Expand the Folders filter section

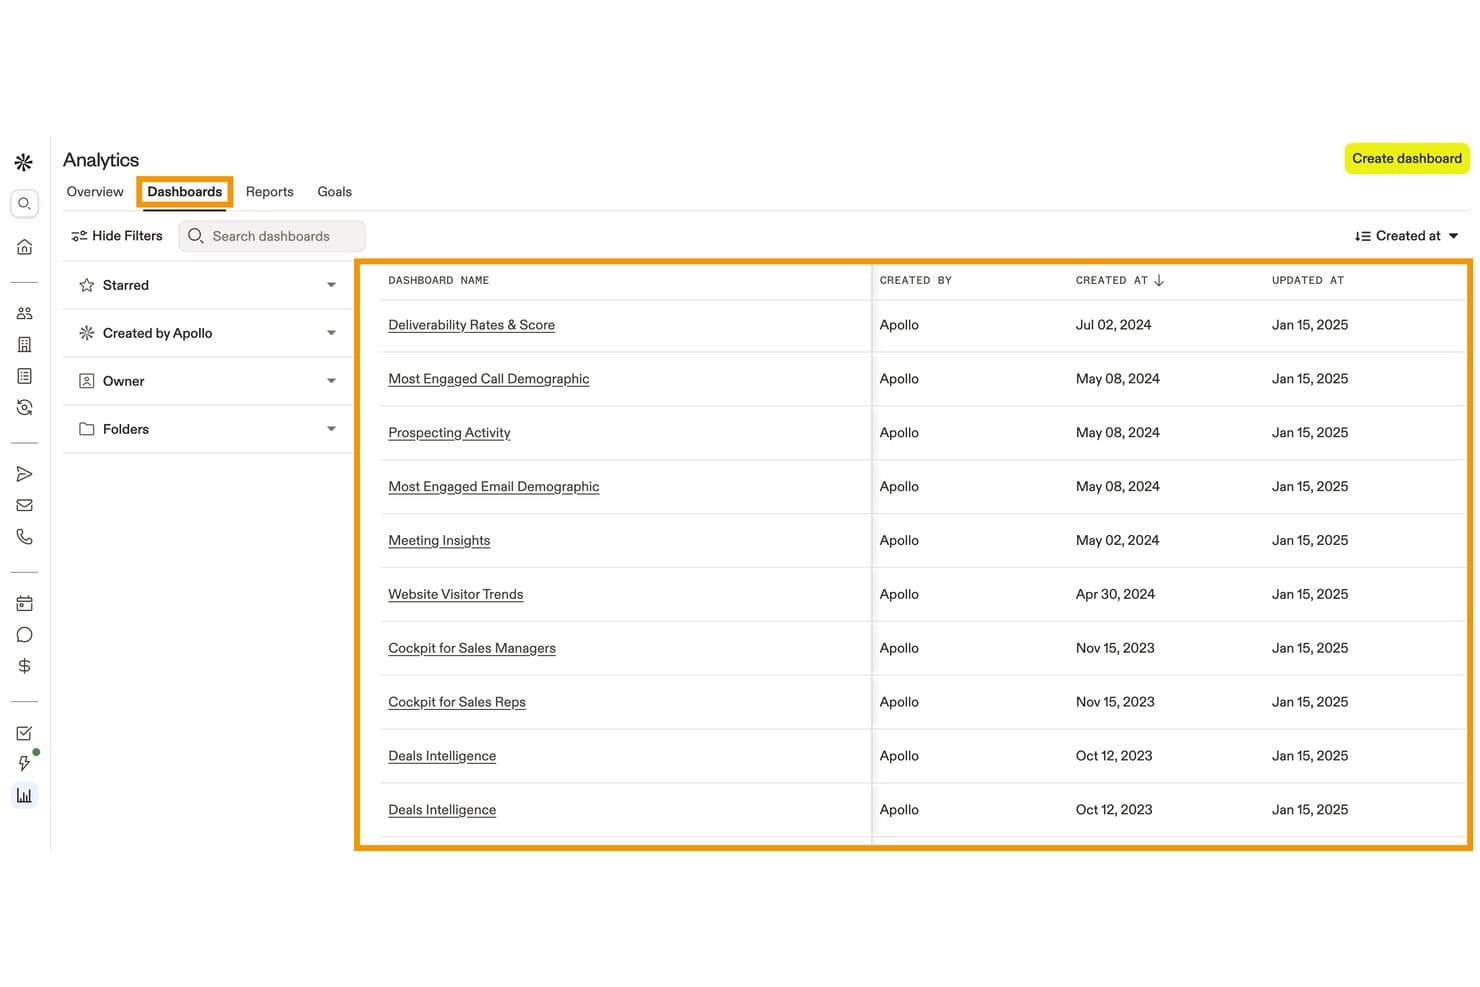point(208,429)
